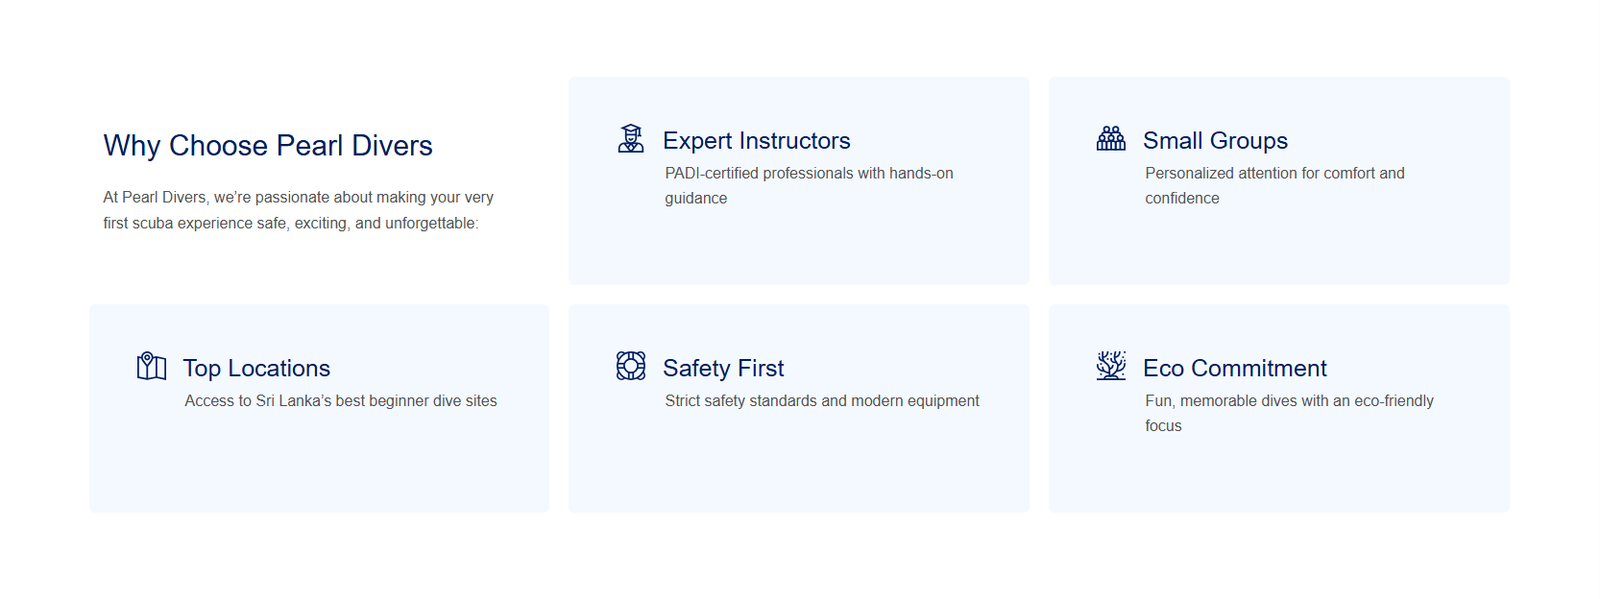
Task: Click empty space below Small Groups description
Action: (1278, 248)
